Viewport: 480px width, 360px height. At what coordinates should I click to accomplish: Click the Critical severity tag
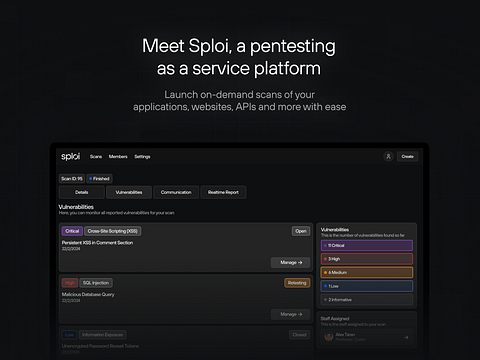coord(72,231)
